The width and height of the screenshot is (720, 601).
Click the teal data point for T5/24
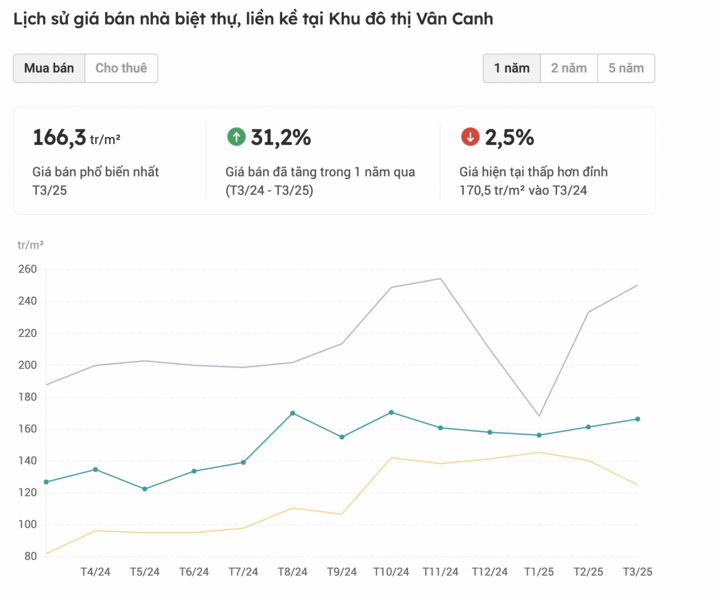click(x=145, y=489)
